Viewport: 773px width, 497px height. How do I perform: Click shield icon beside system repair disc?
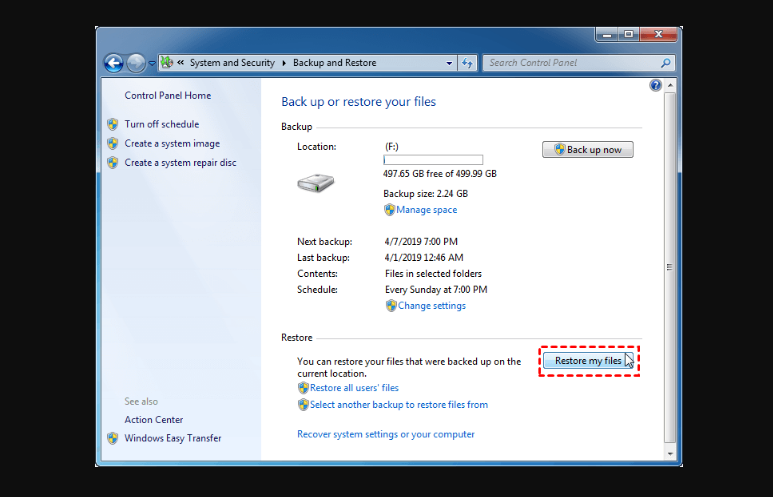point(113,163)
